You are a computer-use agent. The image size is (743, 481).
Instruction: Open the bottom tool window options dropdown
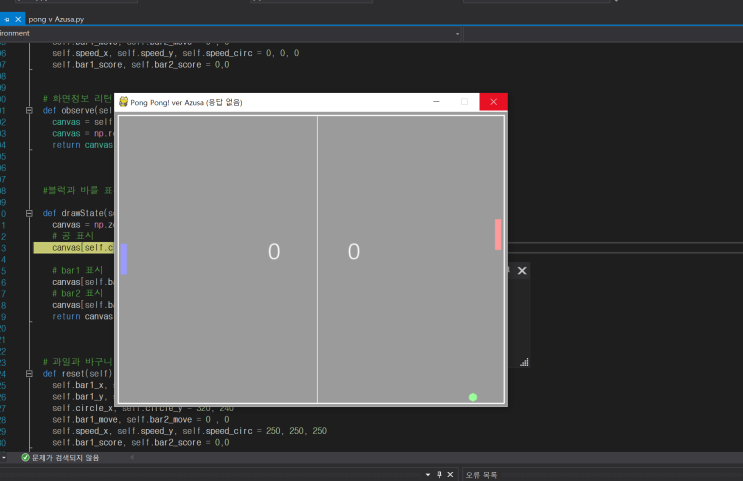click(x=428, y=474)
